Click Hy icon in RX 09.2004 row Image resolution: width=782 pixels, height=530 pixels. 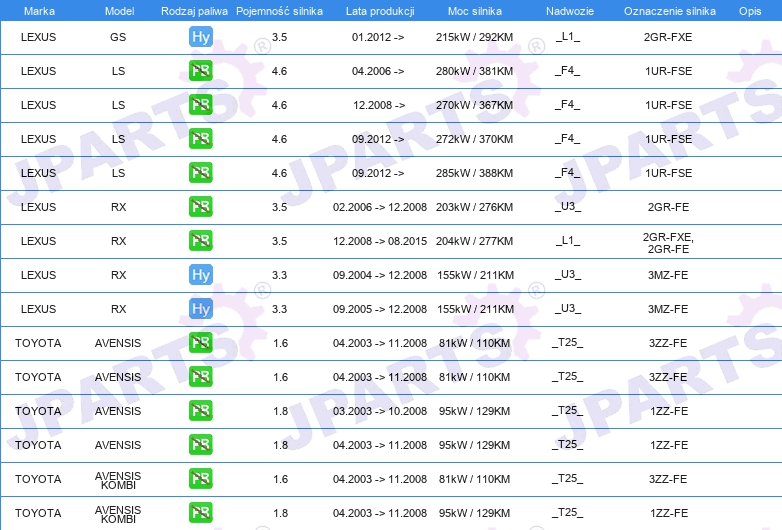(201, 275)
